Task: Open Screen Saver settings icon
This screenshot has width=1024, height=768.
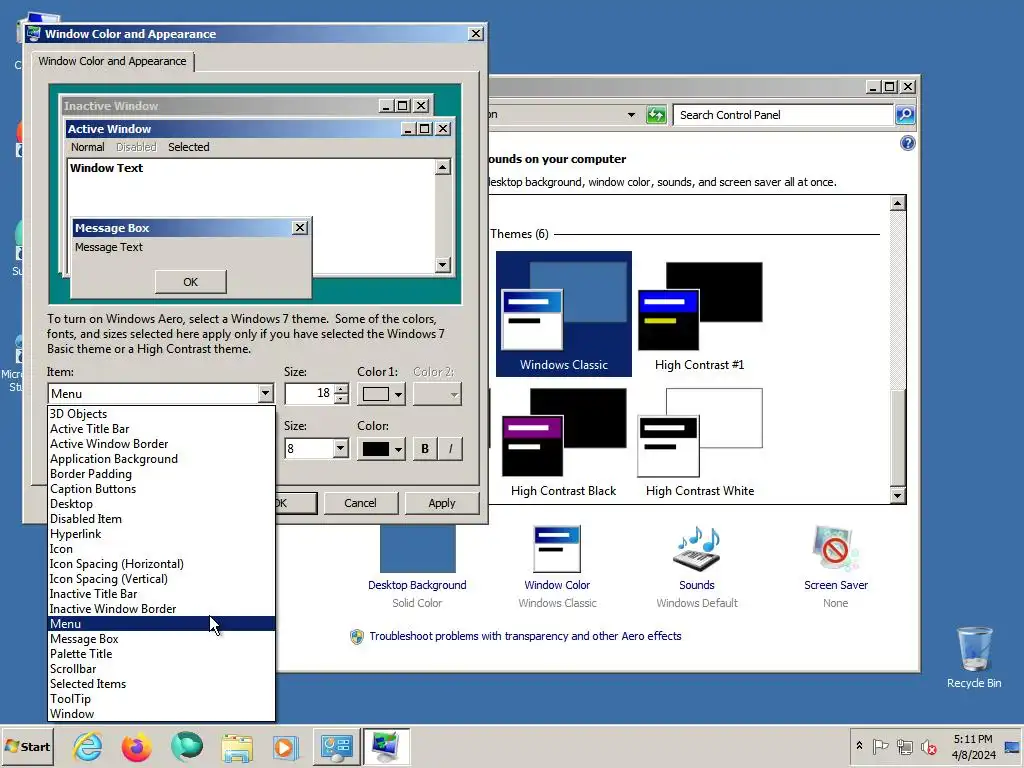Action: pos(835,549)
